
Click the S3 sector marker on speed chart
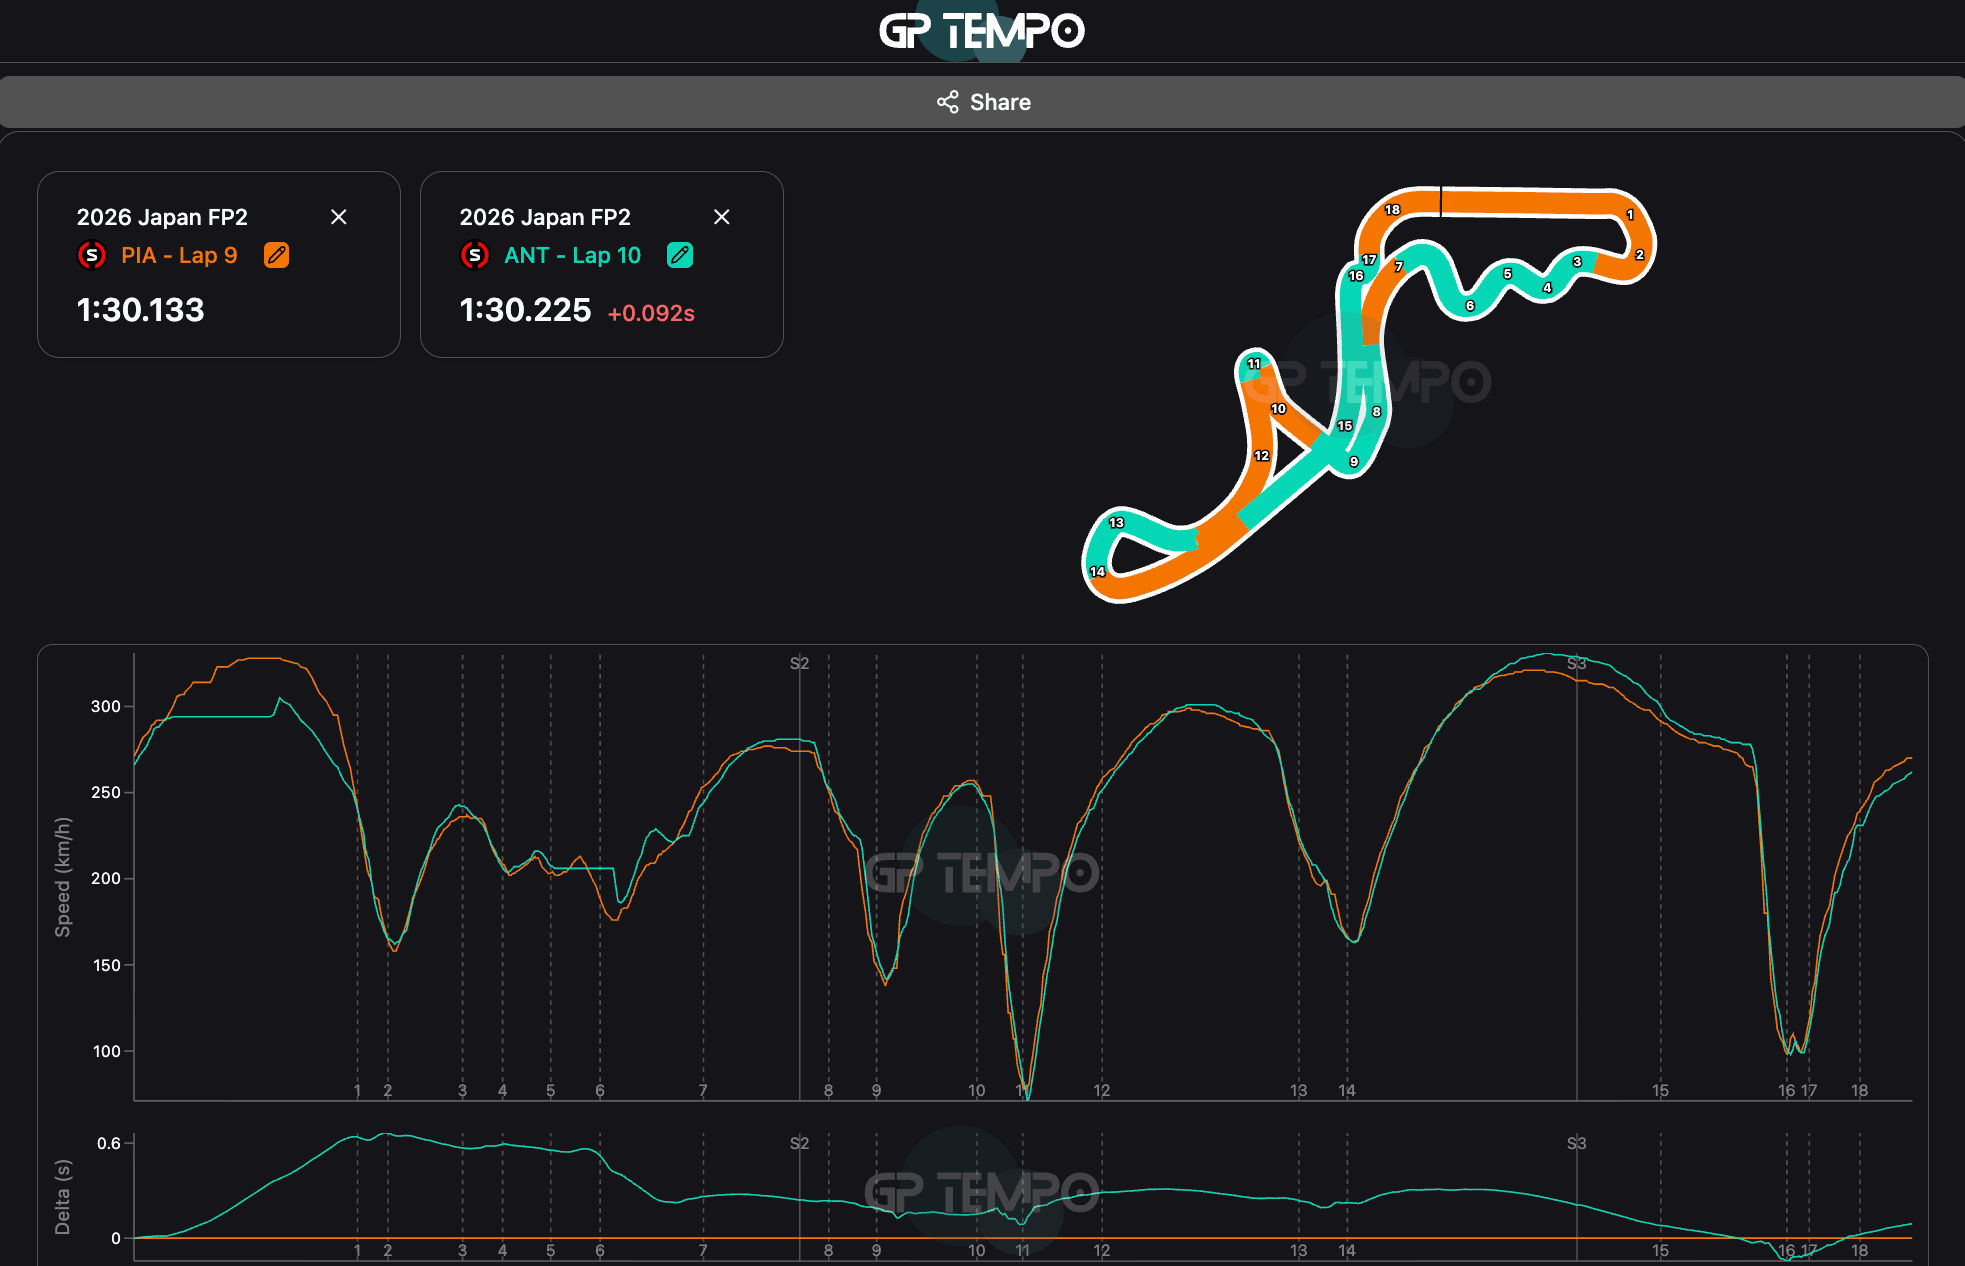click(1576, 663)
